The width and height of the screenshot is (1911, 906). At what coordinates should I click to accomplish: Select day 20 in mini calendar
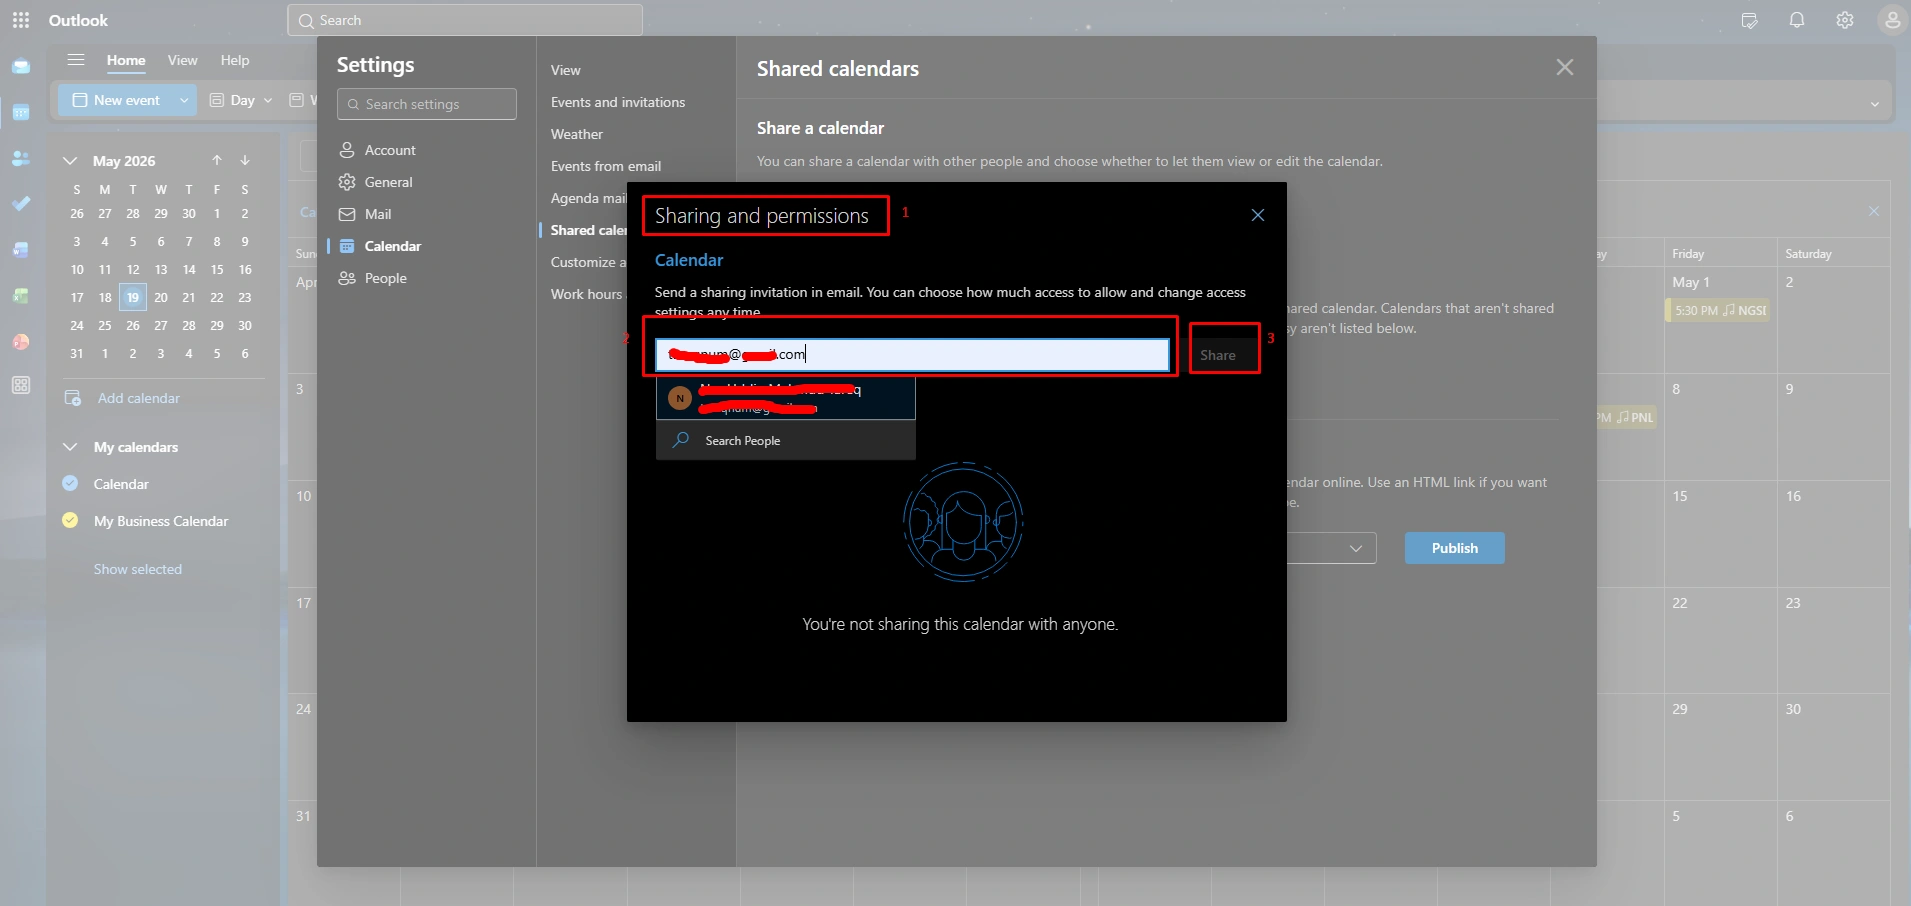click(161, 297)
